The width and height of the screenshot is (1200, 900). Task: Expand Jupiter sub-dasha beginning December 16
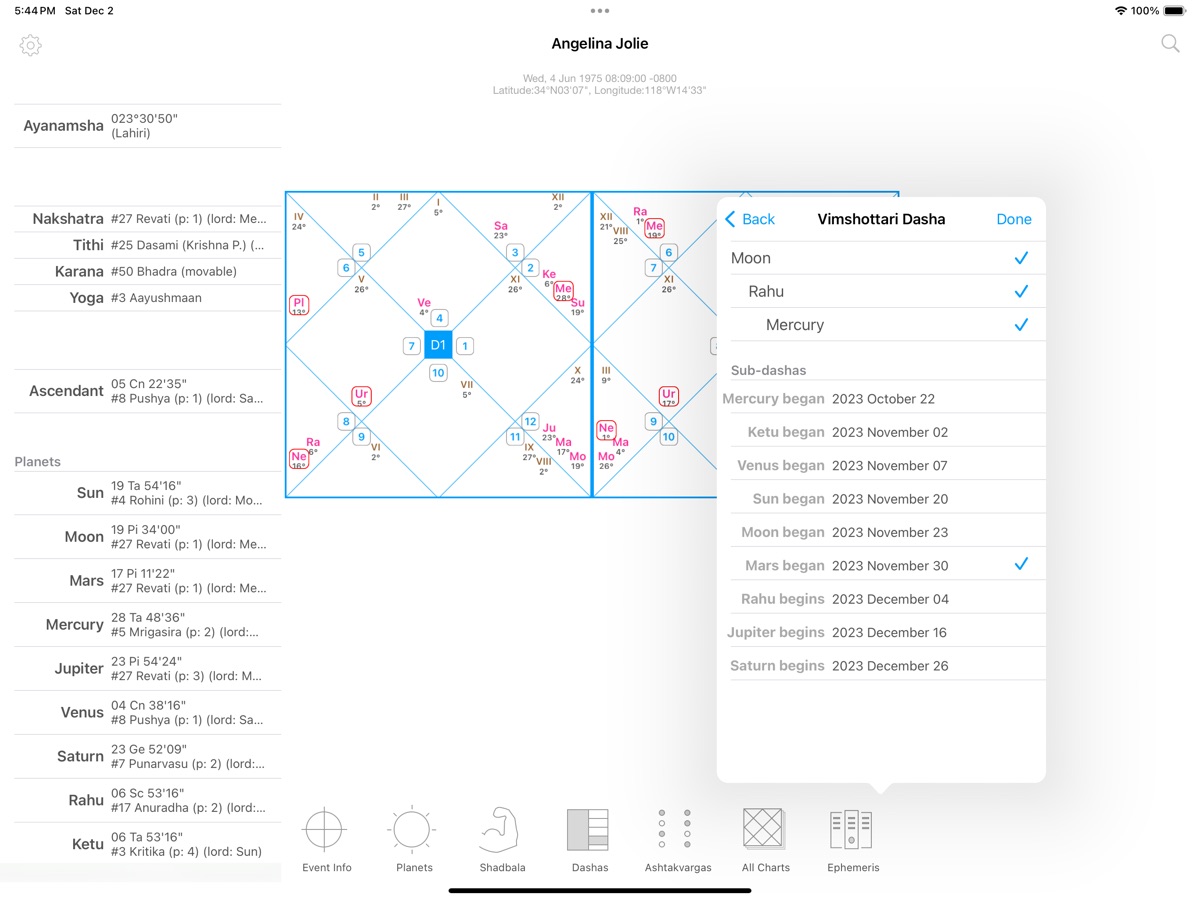click(882, 632)
